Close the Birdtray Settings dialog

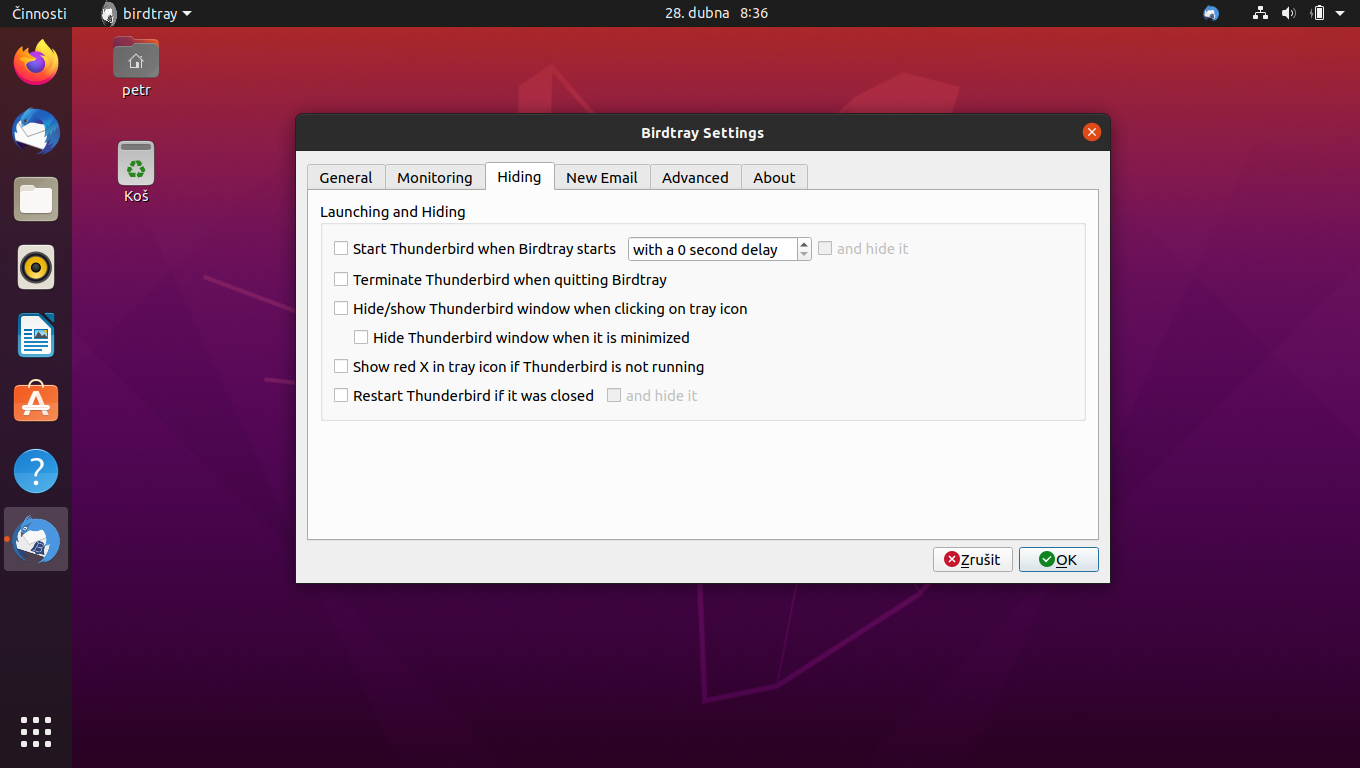click(x=1092, y=132)
